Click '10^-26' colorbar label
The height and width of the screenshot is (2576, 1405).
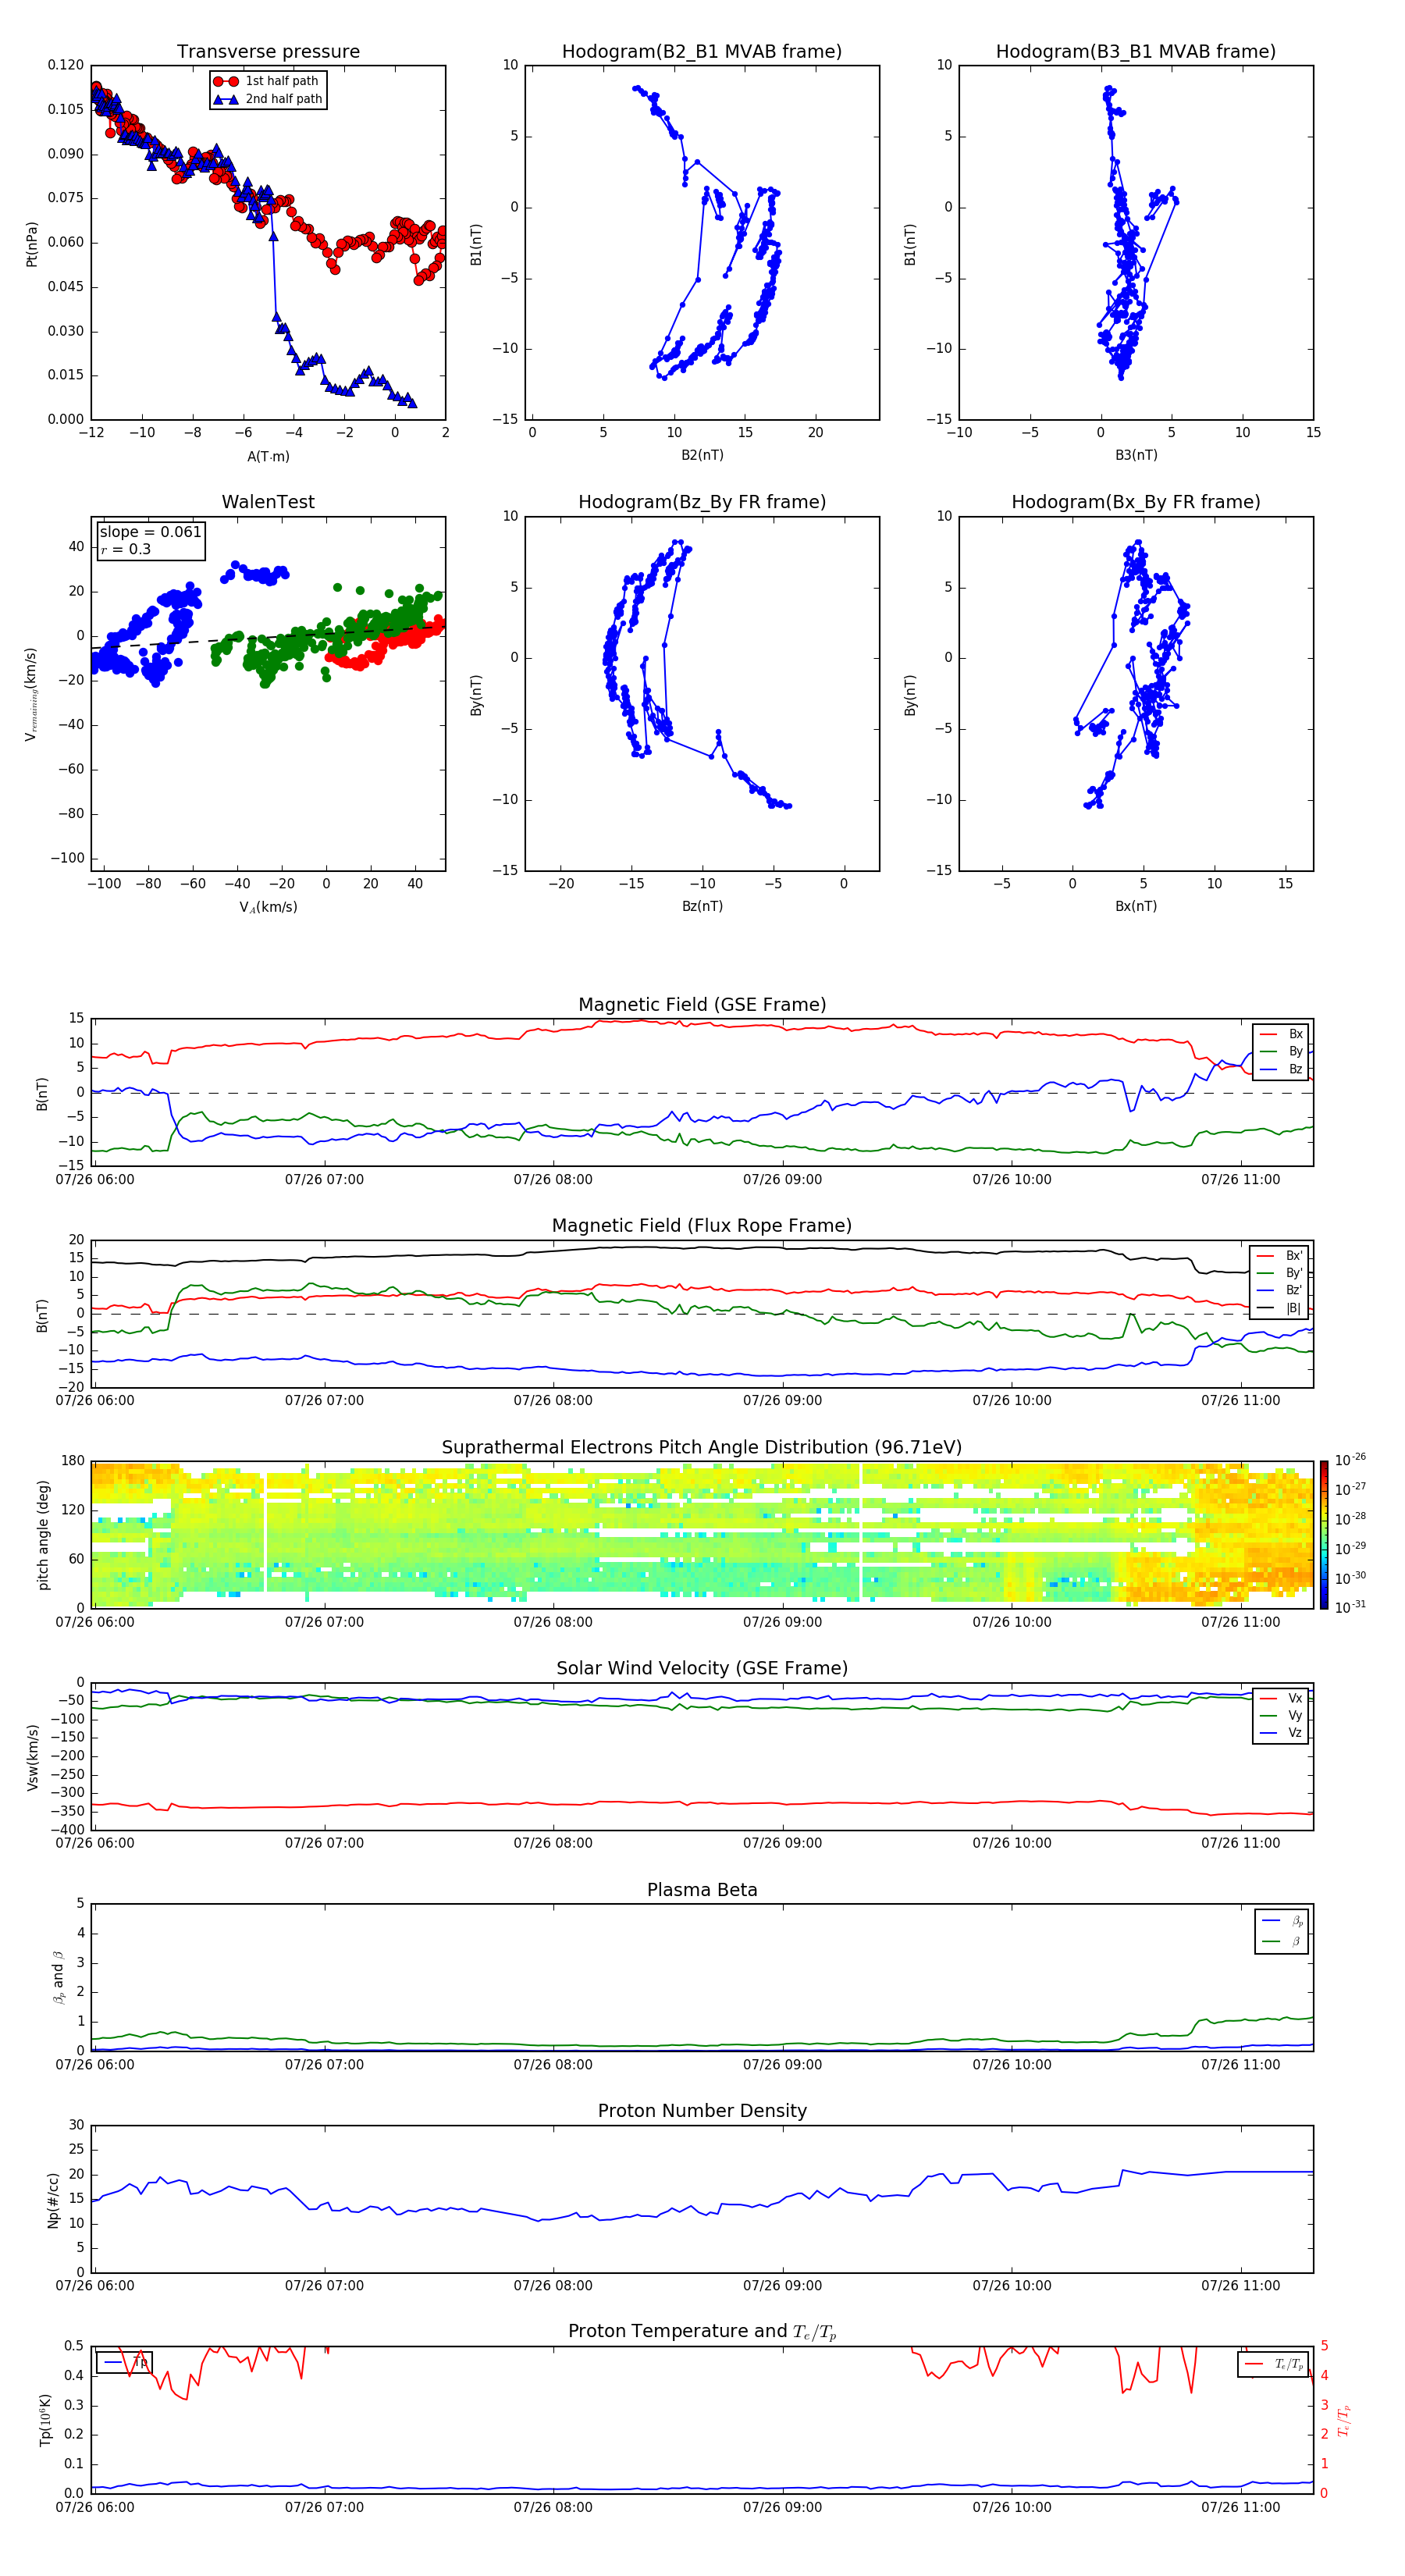point(1350,1460)
